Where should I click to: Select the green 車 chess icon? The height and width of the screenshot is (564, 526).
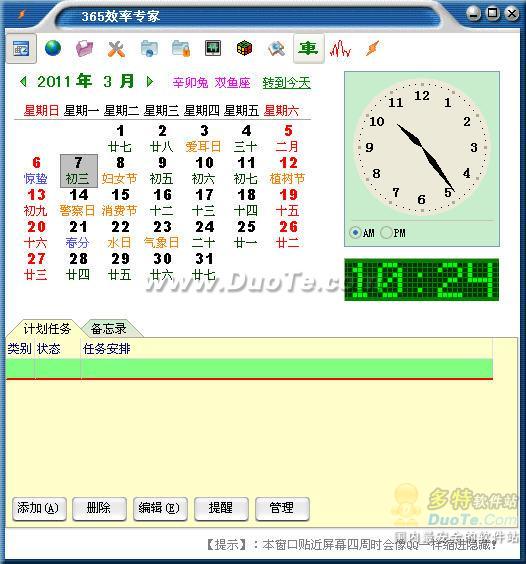tap(309, 49)
